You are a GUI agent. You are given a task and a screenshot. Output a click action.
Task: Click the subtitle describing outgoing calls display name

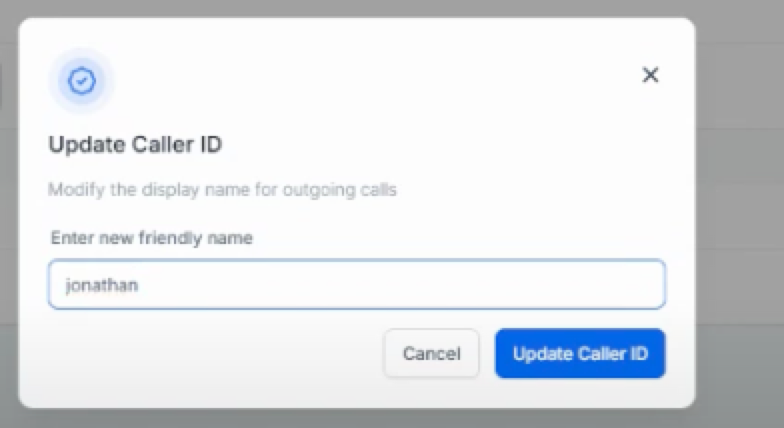(222, 190)
